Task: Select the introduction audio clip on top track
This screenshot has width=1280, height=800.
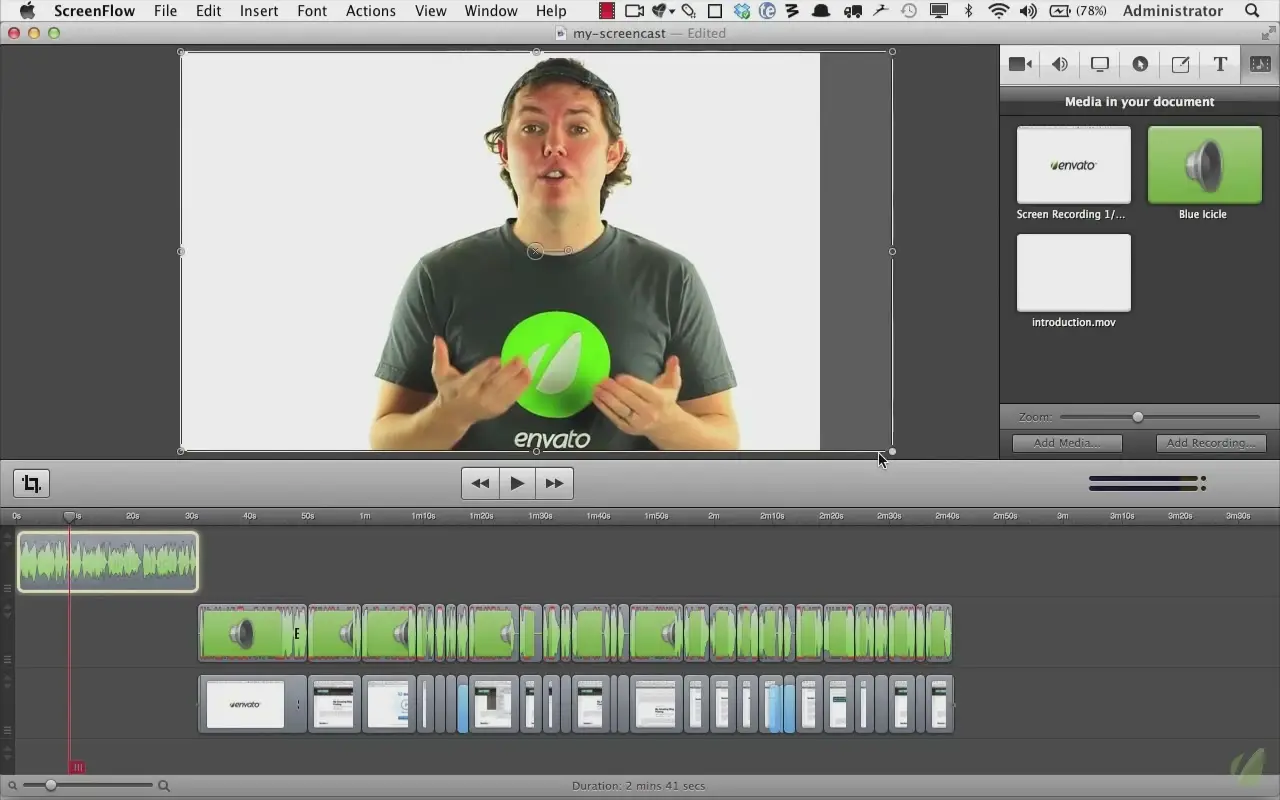Action: click(x=108, y=562)
